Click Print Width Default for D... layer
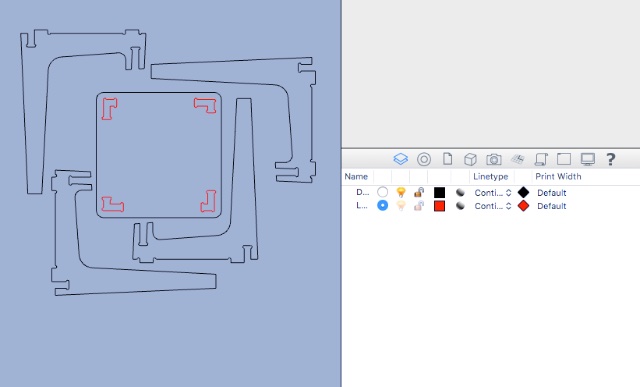 pyautogui.click(x=551, y=193)
